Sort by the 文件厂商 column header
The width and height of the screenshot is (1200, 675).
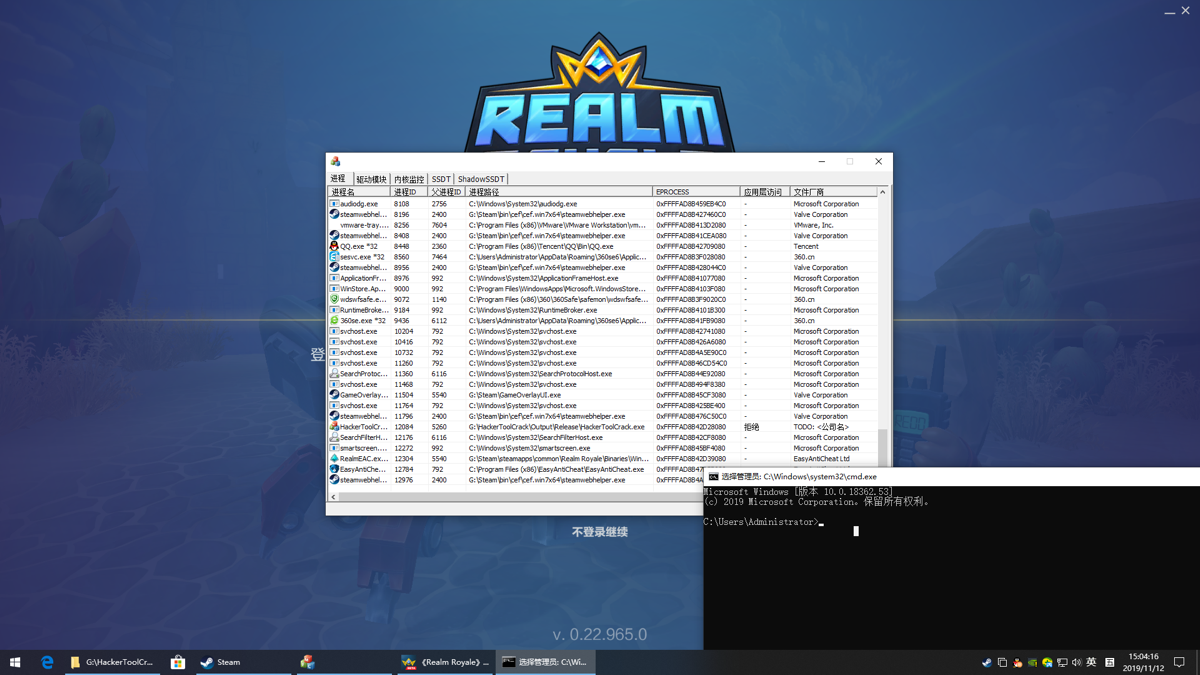[x=833, y=192]
